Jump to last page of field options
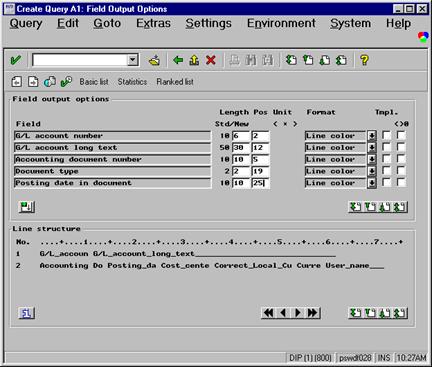432x367 pixels. coord(400,207)
